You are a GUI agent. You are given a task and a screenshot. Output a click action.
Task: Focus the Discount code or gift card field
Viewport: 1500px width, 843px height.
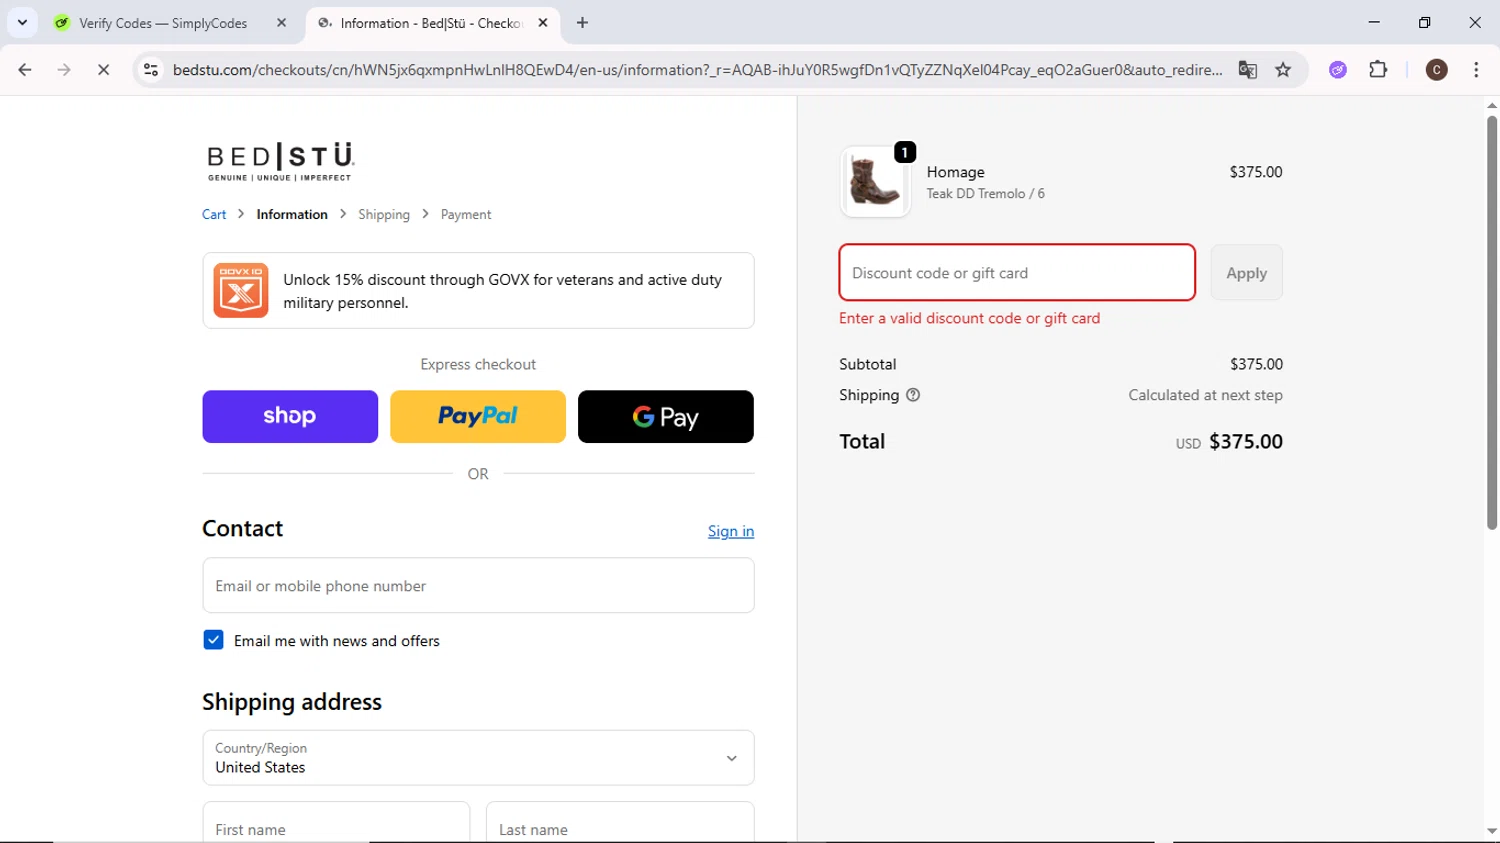click(1017, 272)
